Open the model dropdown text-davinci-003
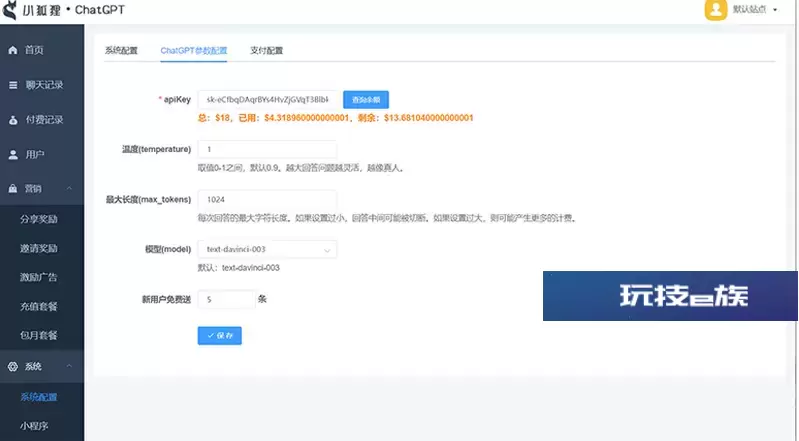This screenshot has height=441, width=799. [x=267, y=249]
